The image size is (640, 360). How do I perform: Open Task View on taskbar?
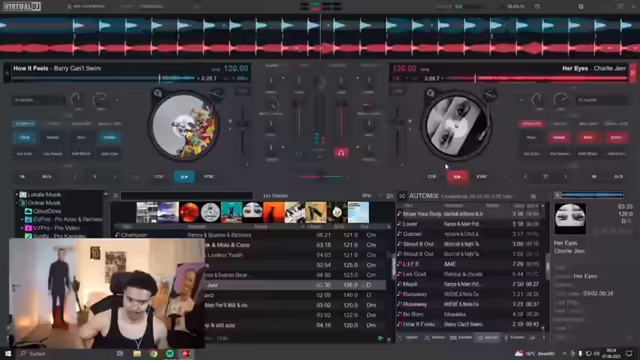[120, 353]
